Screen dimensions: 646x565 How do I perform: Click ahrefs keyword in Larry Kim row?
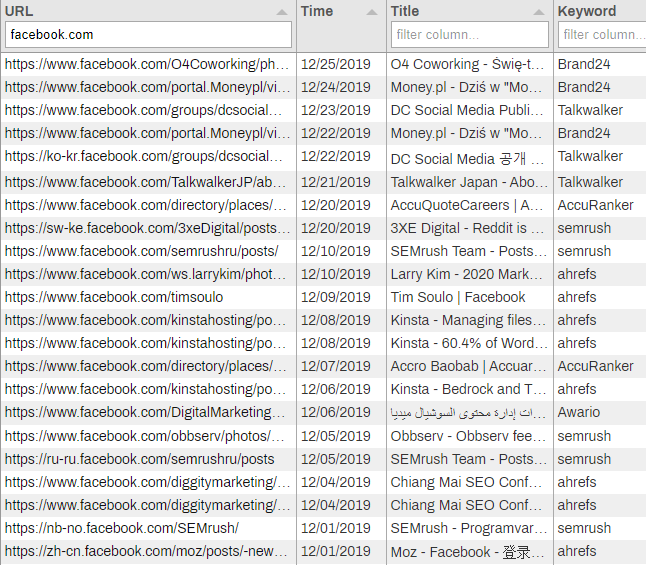tap(577, 274)
